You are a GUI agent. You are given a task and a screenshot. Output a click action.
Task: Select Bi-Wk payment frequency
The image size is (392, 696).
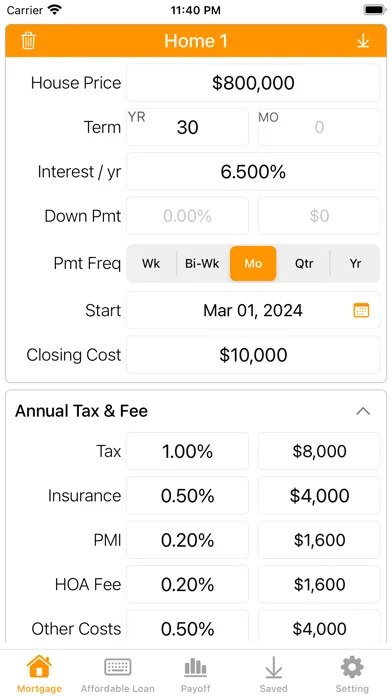pyautogui.click(x=202, y=264)
